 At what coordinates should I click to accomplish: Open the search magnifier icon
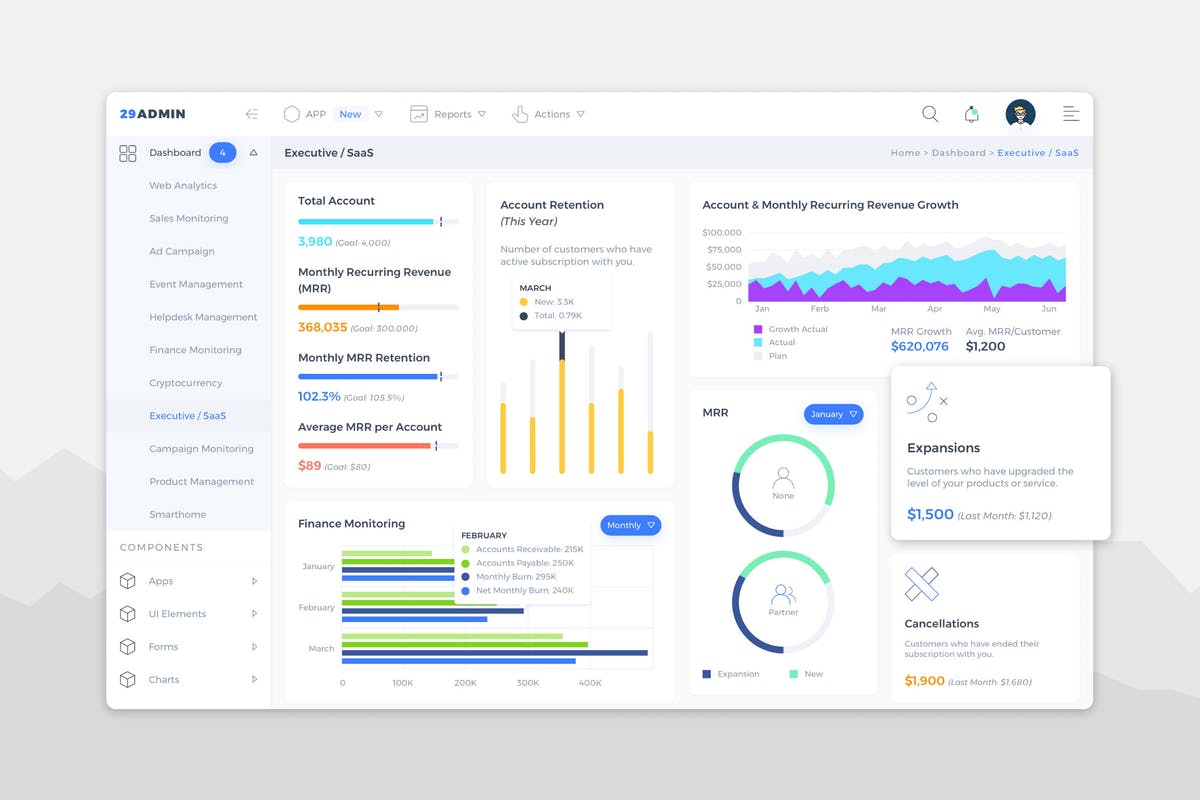click(930, 114)
